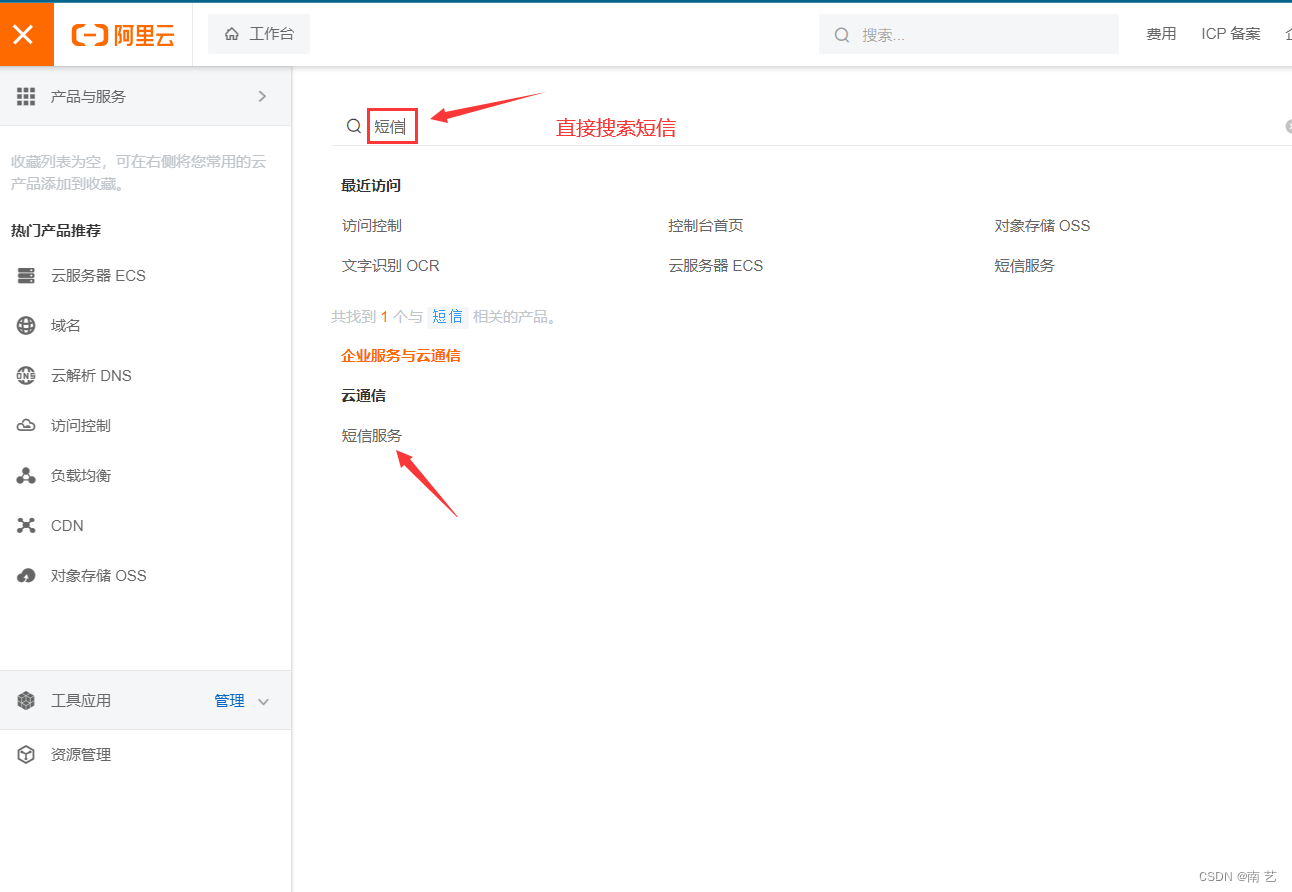Open 访问控制 under 最近访问
Viewport: 1292px width, 892px height.
tap(372, 226)
